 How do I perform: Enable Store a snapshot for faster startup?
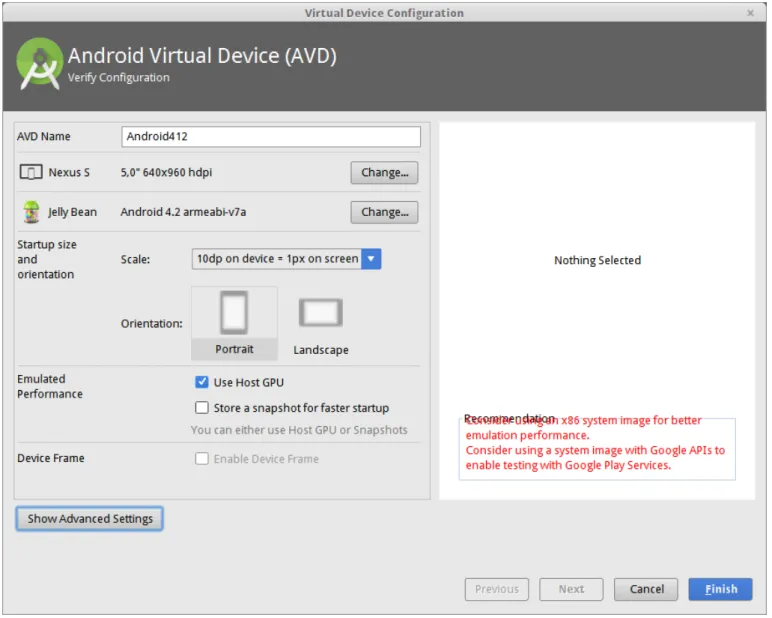pyautogui.click(x=202, y=409)
